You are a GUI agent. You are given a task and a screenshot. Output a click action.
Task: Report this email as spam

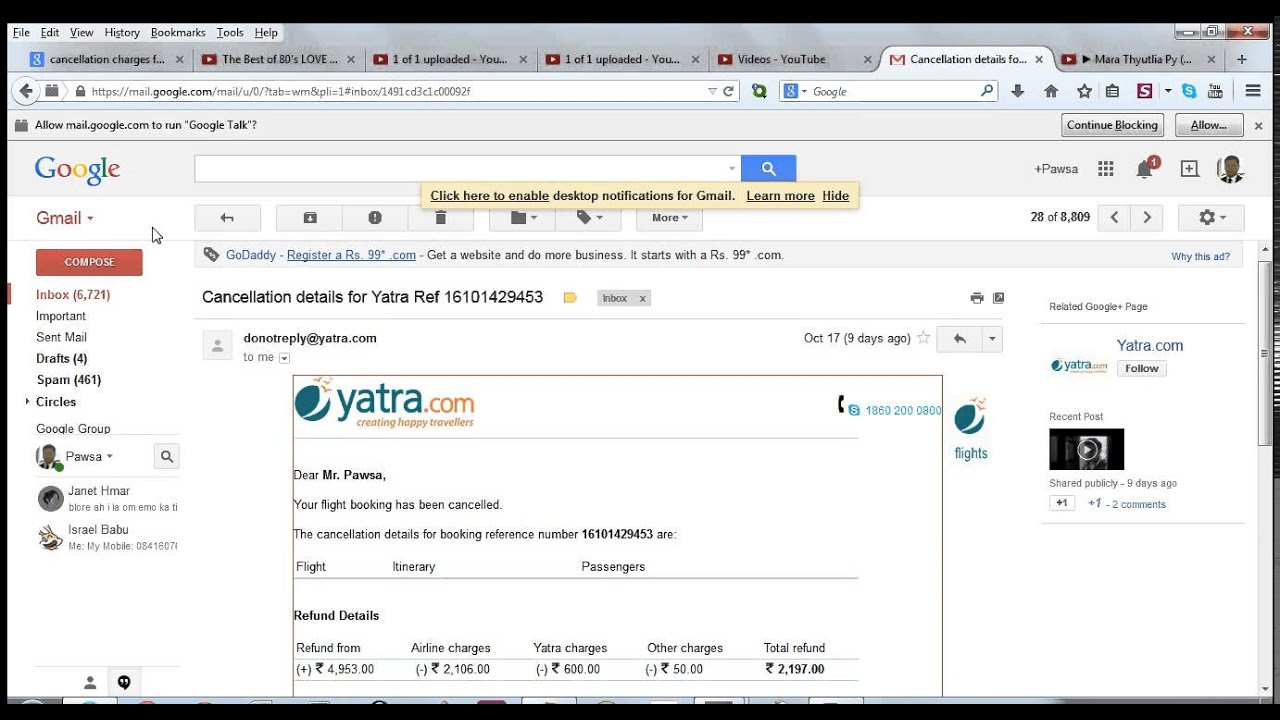click(375, 218)
